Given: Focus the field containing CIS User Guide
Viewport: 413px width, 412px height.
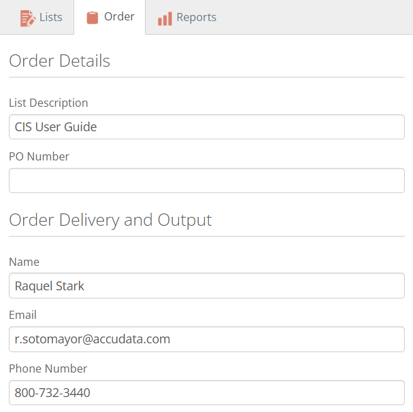Looking at the screenshot, I should point(207,127).
